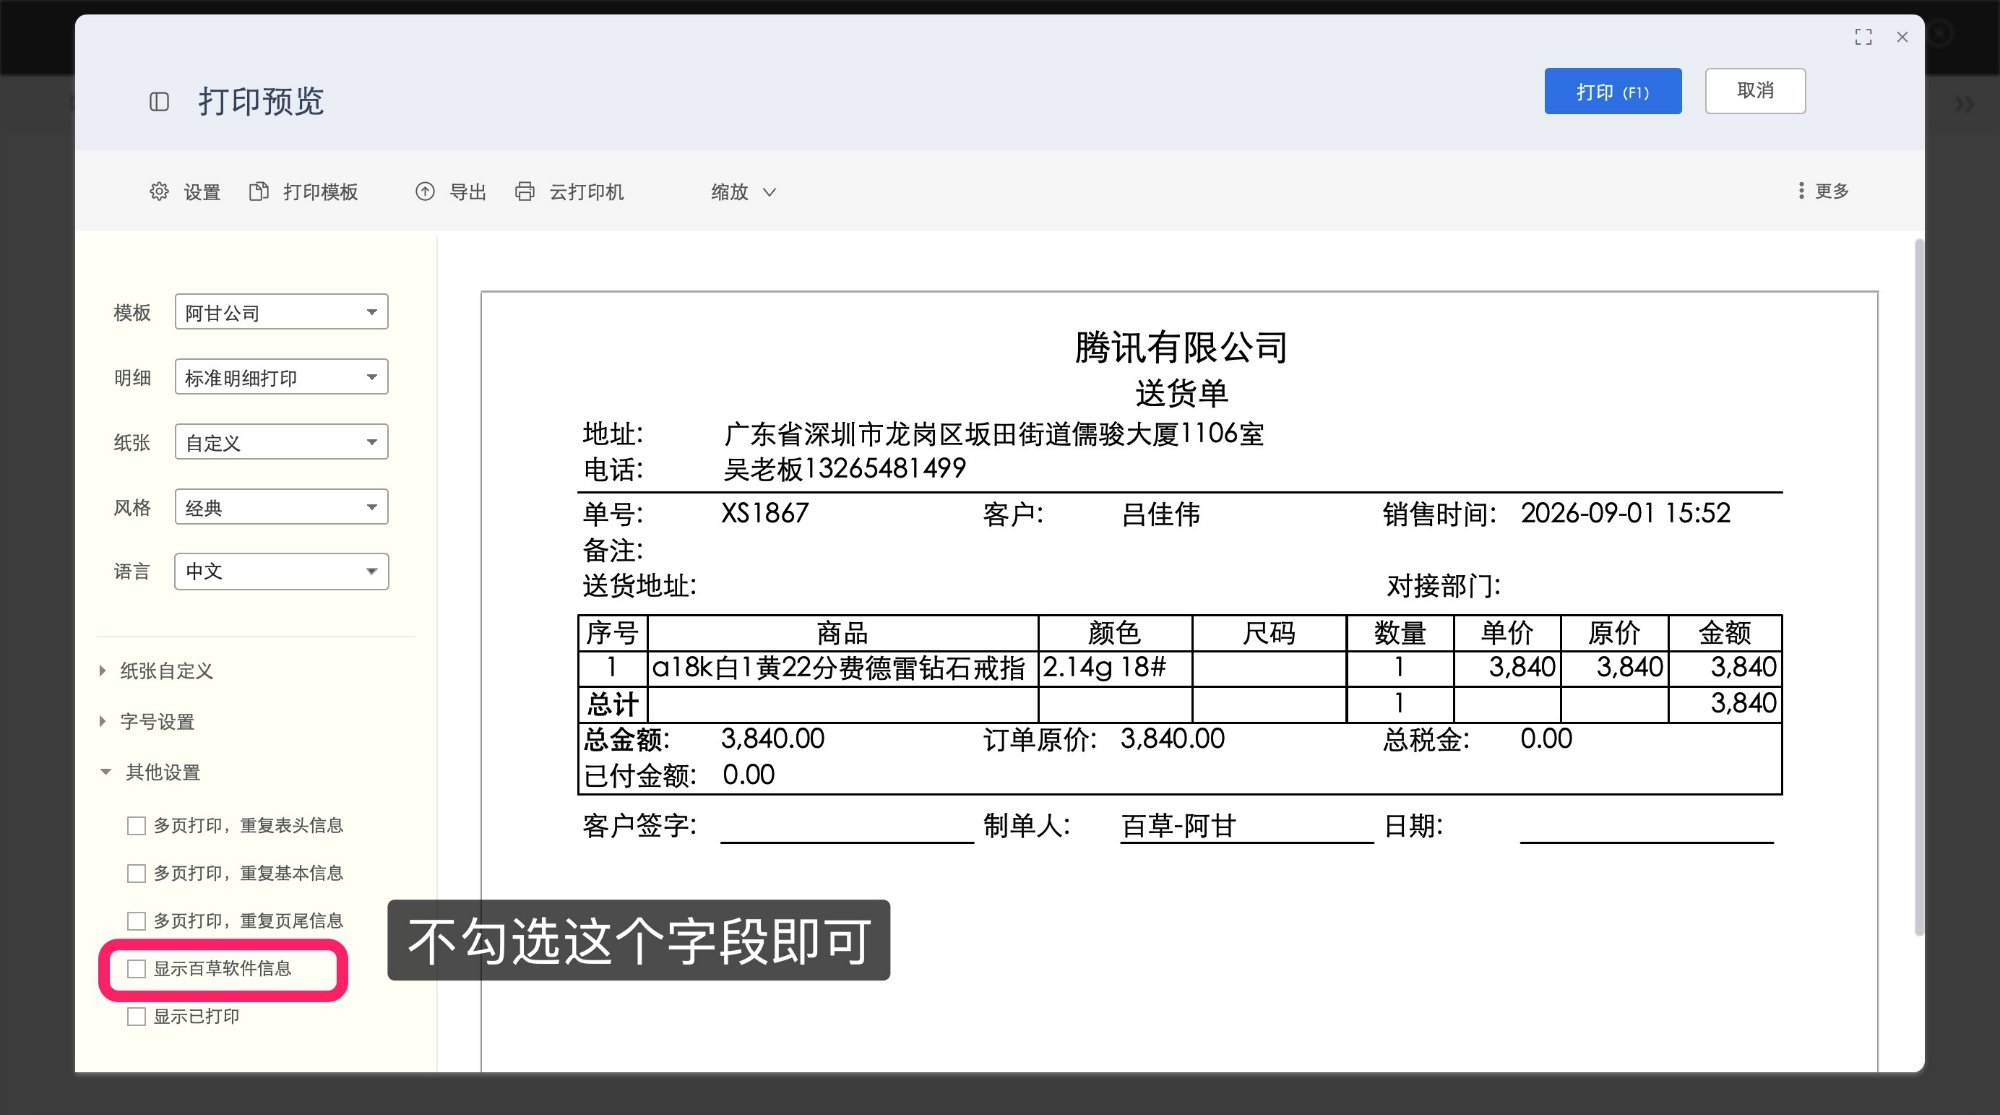
Task: Open the 纸张 dropdown showing 自定义
Action: (x=281, y=442)
